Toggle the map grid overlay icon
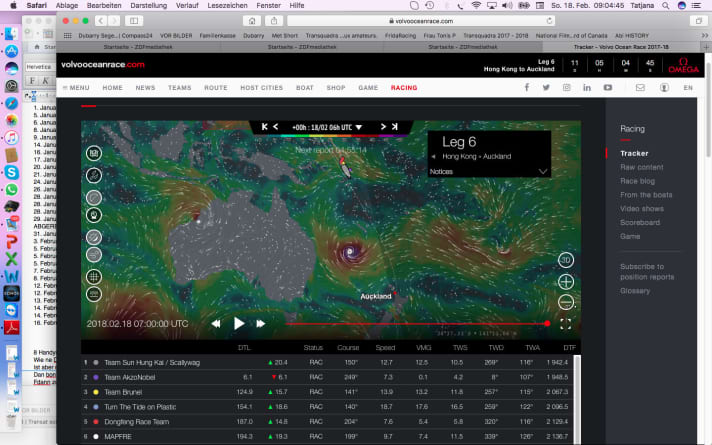Image resolution: width=712 pixels, height=445 pixels. pyautogui.click(x=94, y=277)
